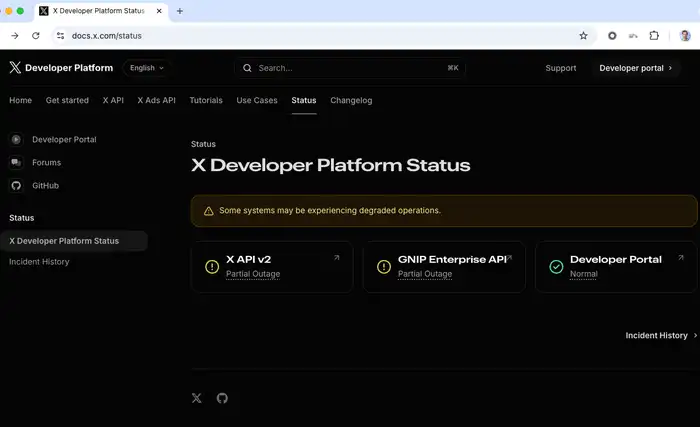This screenshot has width=700, height=427.
Task: Reload the page with the refresh icon
Action: [36, 36]
